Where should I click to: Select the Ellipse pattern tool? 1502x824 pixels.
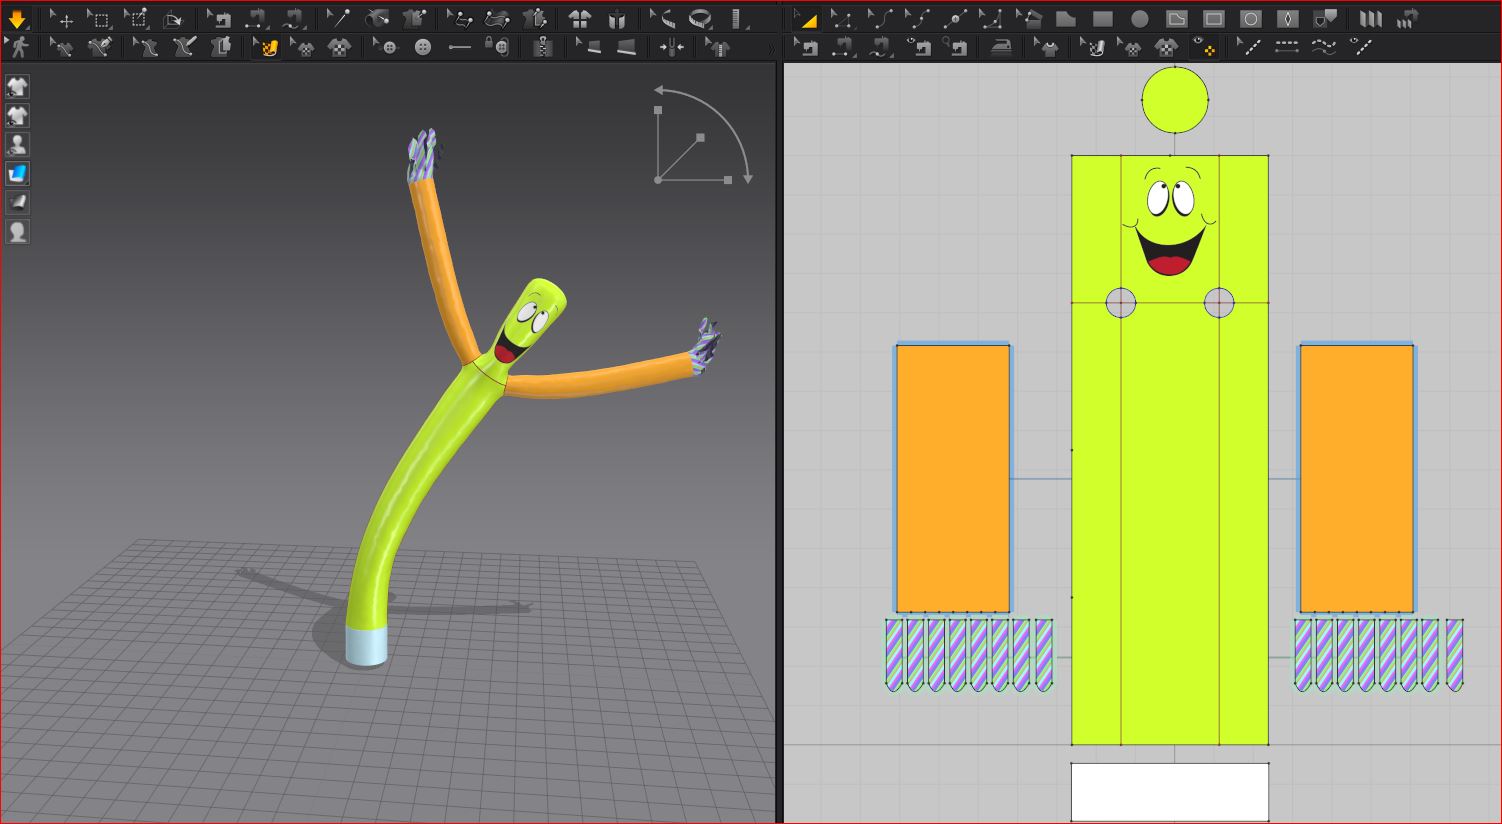click(1139, 19)
